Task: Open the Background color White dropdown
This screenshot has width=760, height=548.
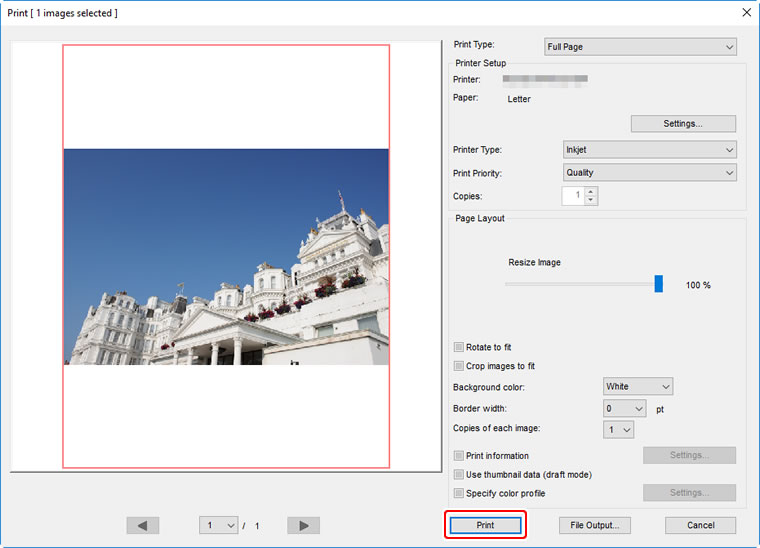Action: click(638, 387)
